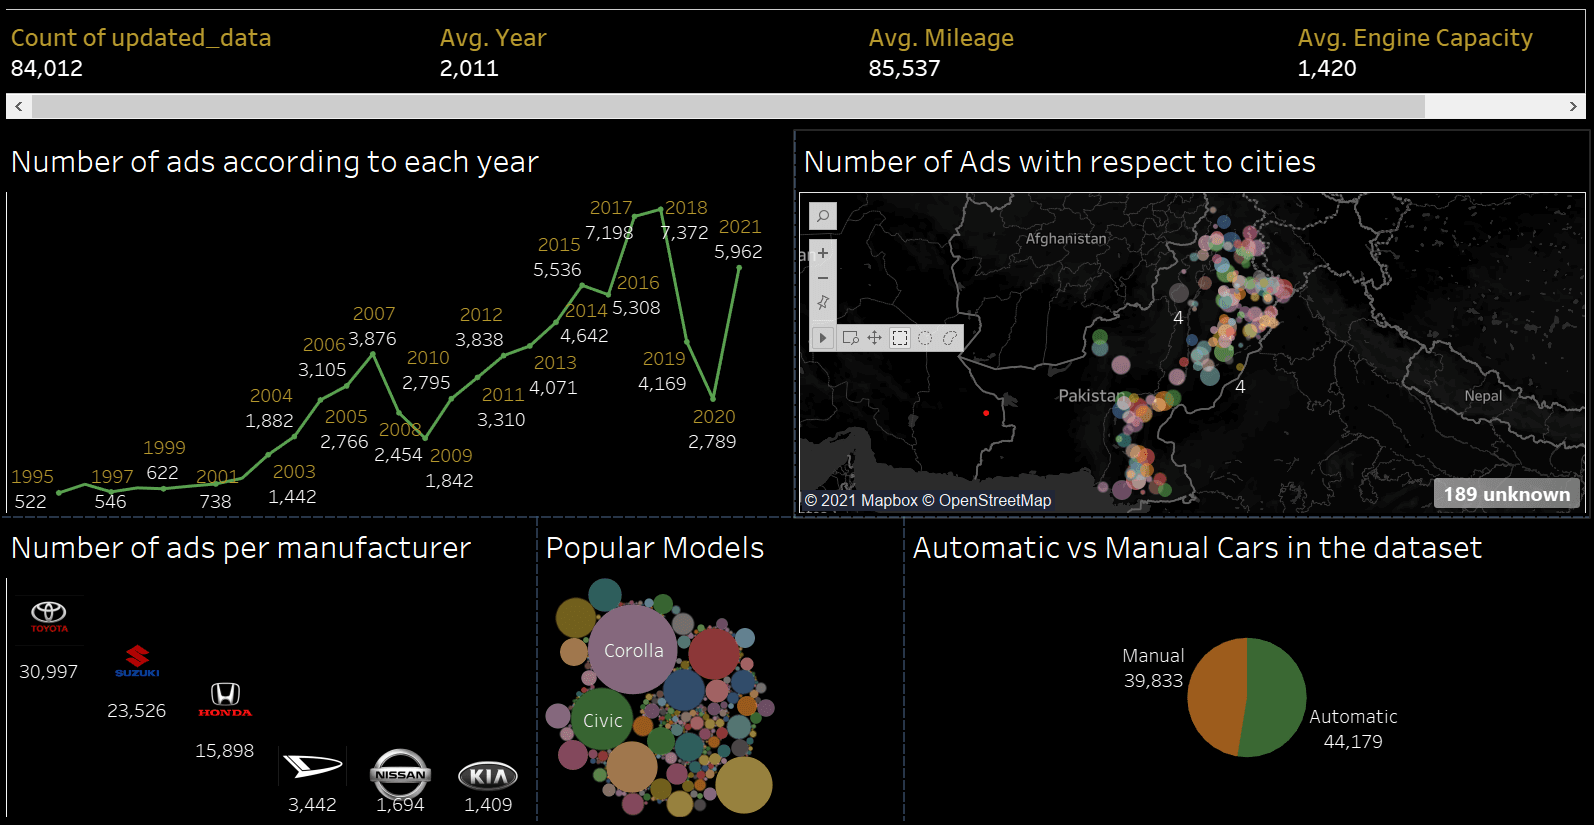Screen dimensions: 1594x825
Task: Click the 2017 data label
Action: pyautogui.click(x=611, y=208)
